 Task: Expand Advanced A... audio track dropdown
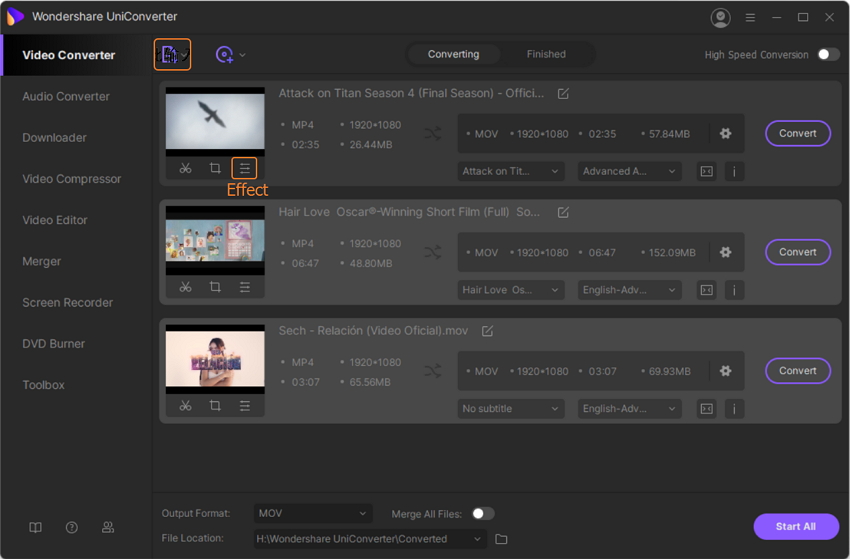pos(629,171)
